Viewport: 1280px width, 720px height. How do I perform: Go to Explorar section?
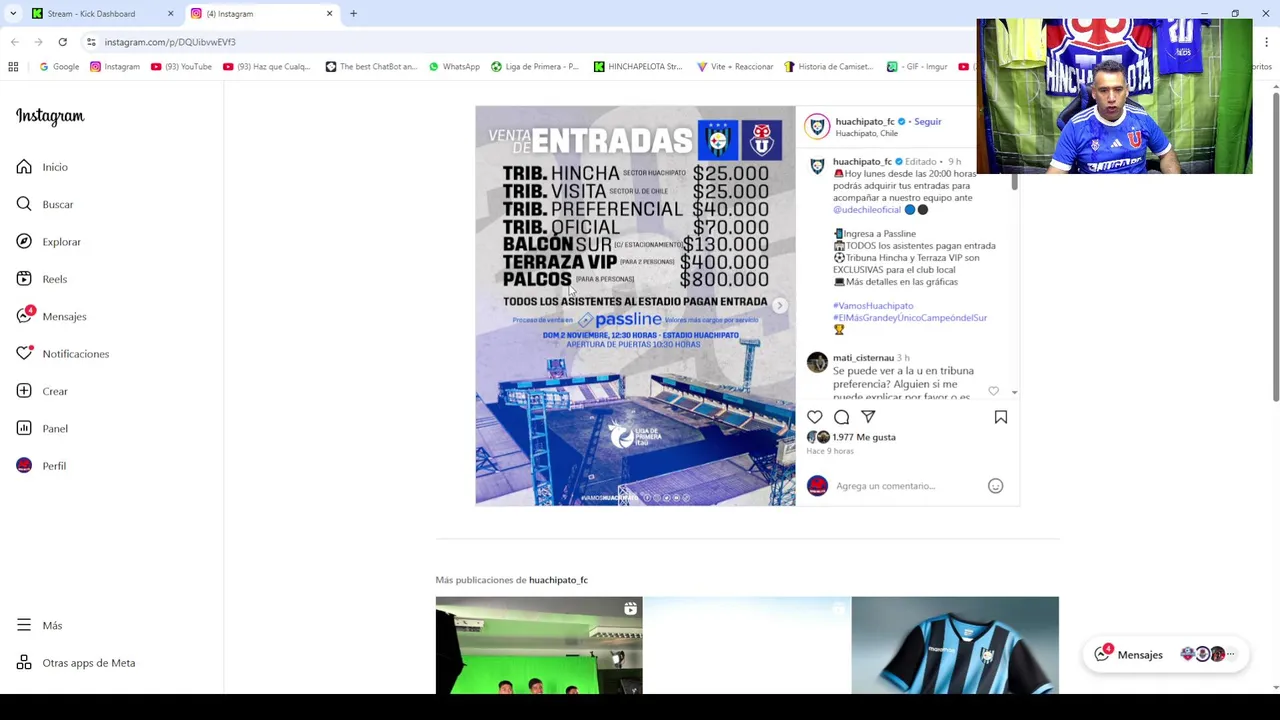[x=48, y=242]
